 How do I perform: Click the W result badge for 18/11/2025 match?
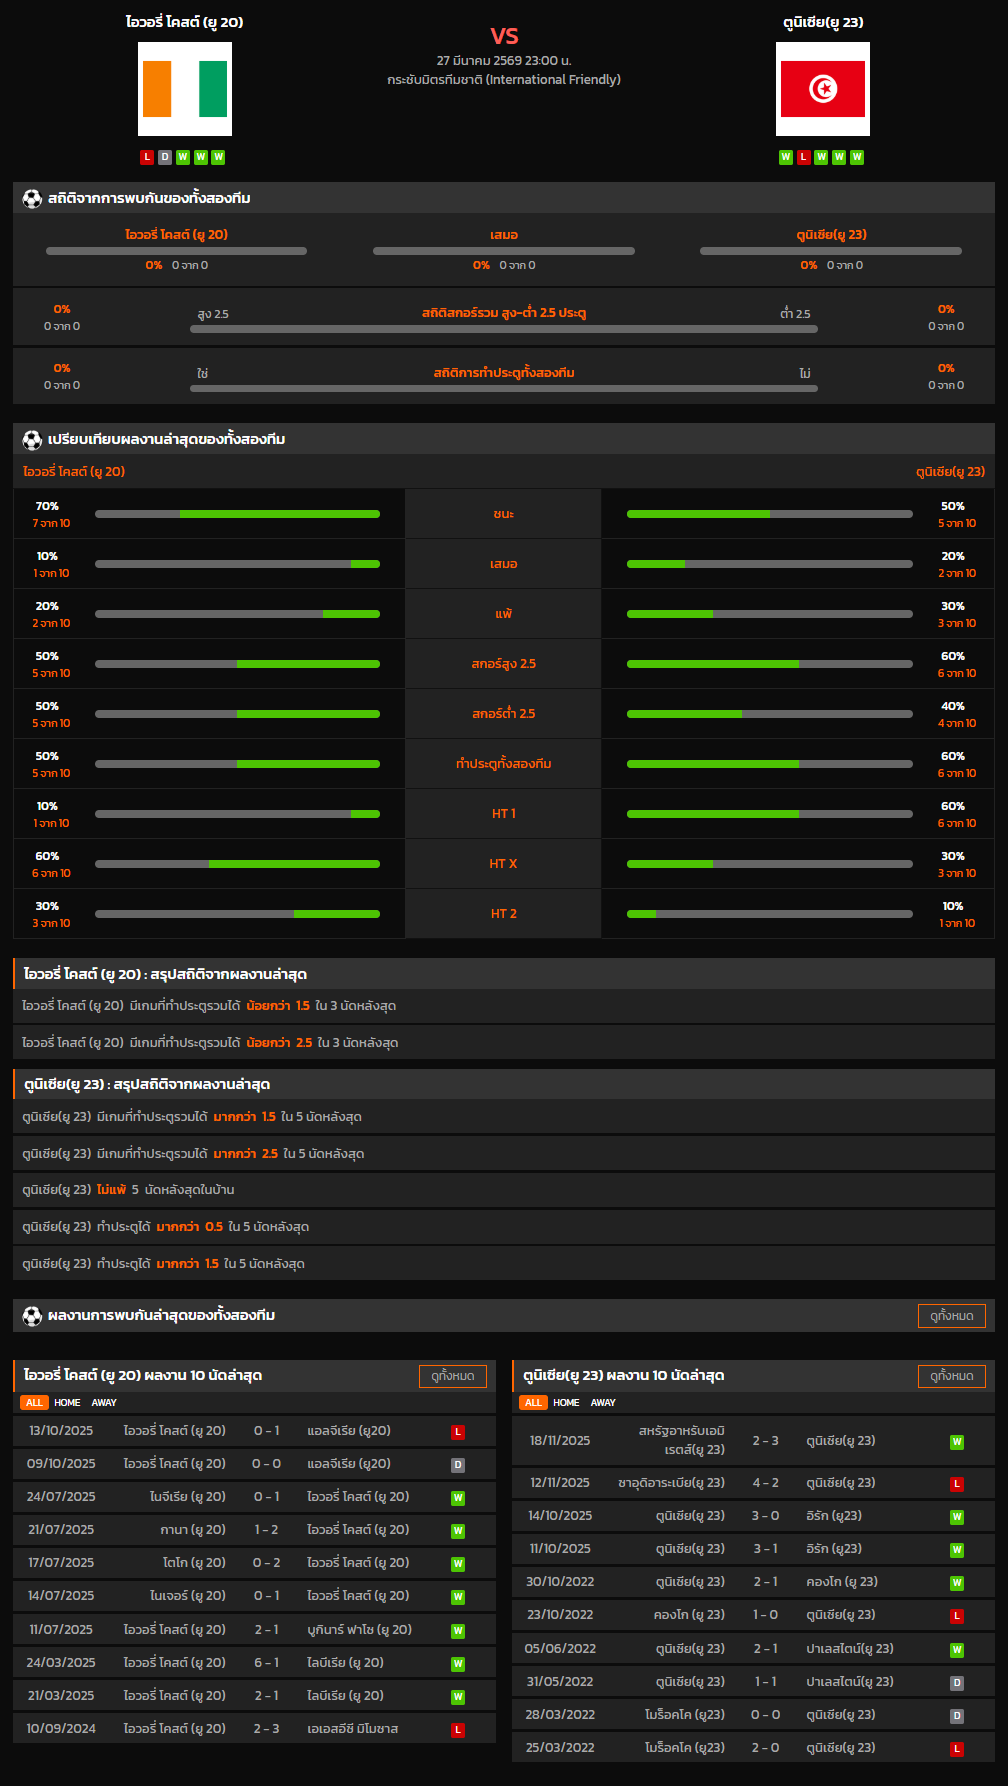(956, 1442)
